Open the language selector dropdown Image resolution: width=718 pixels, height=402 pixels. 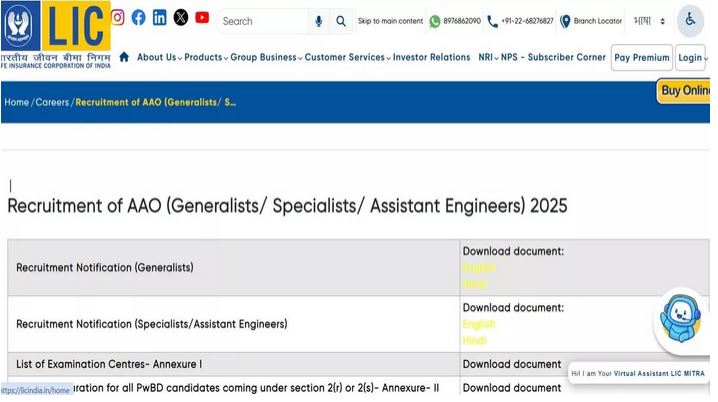[649, 21]
